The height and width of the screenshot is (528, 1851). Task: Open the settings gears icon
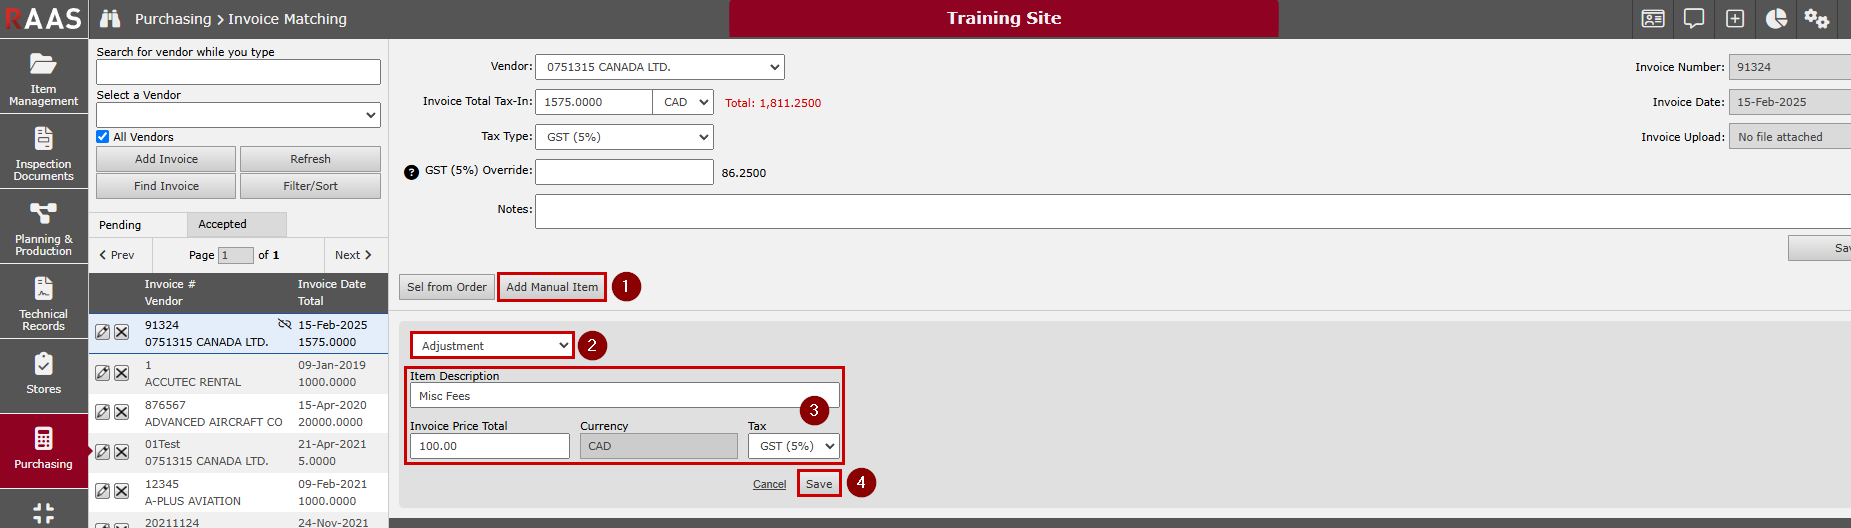(x=1816, y=19)
